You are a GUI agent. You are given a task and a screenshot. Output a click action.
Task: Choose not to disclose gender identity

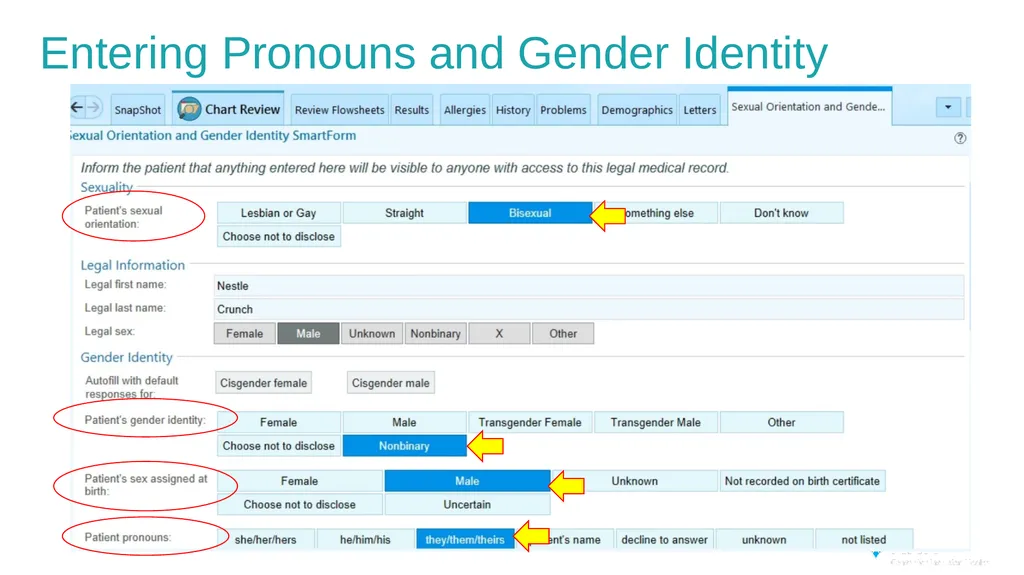coord(278,446)
